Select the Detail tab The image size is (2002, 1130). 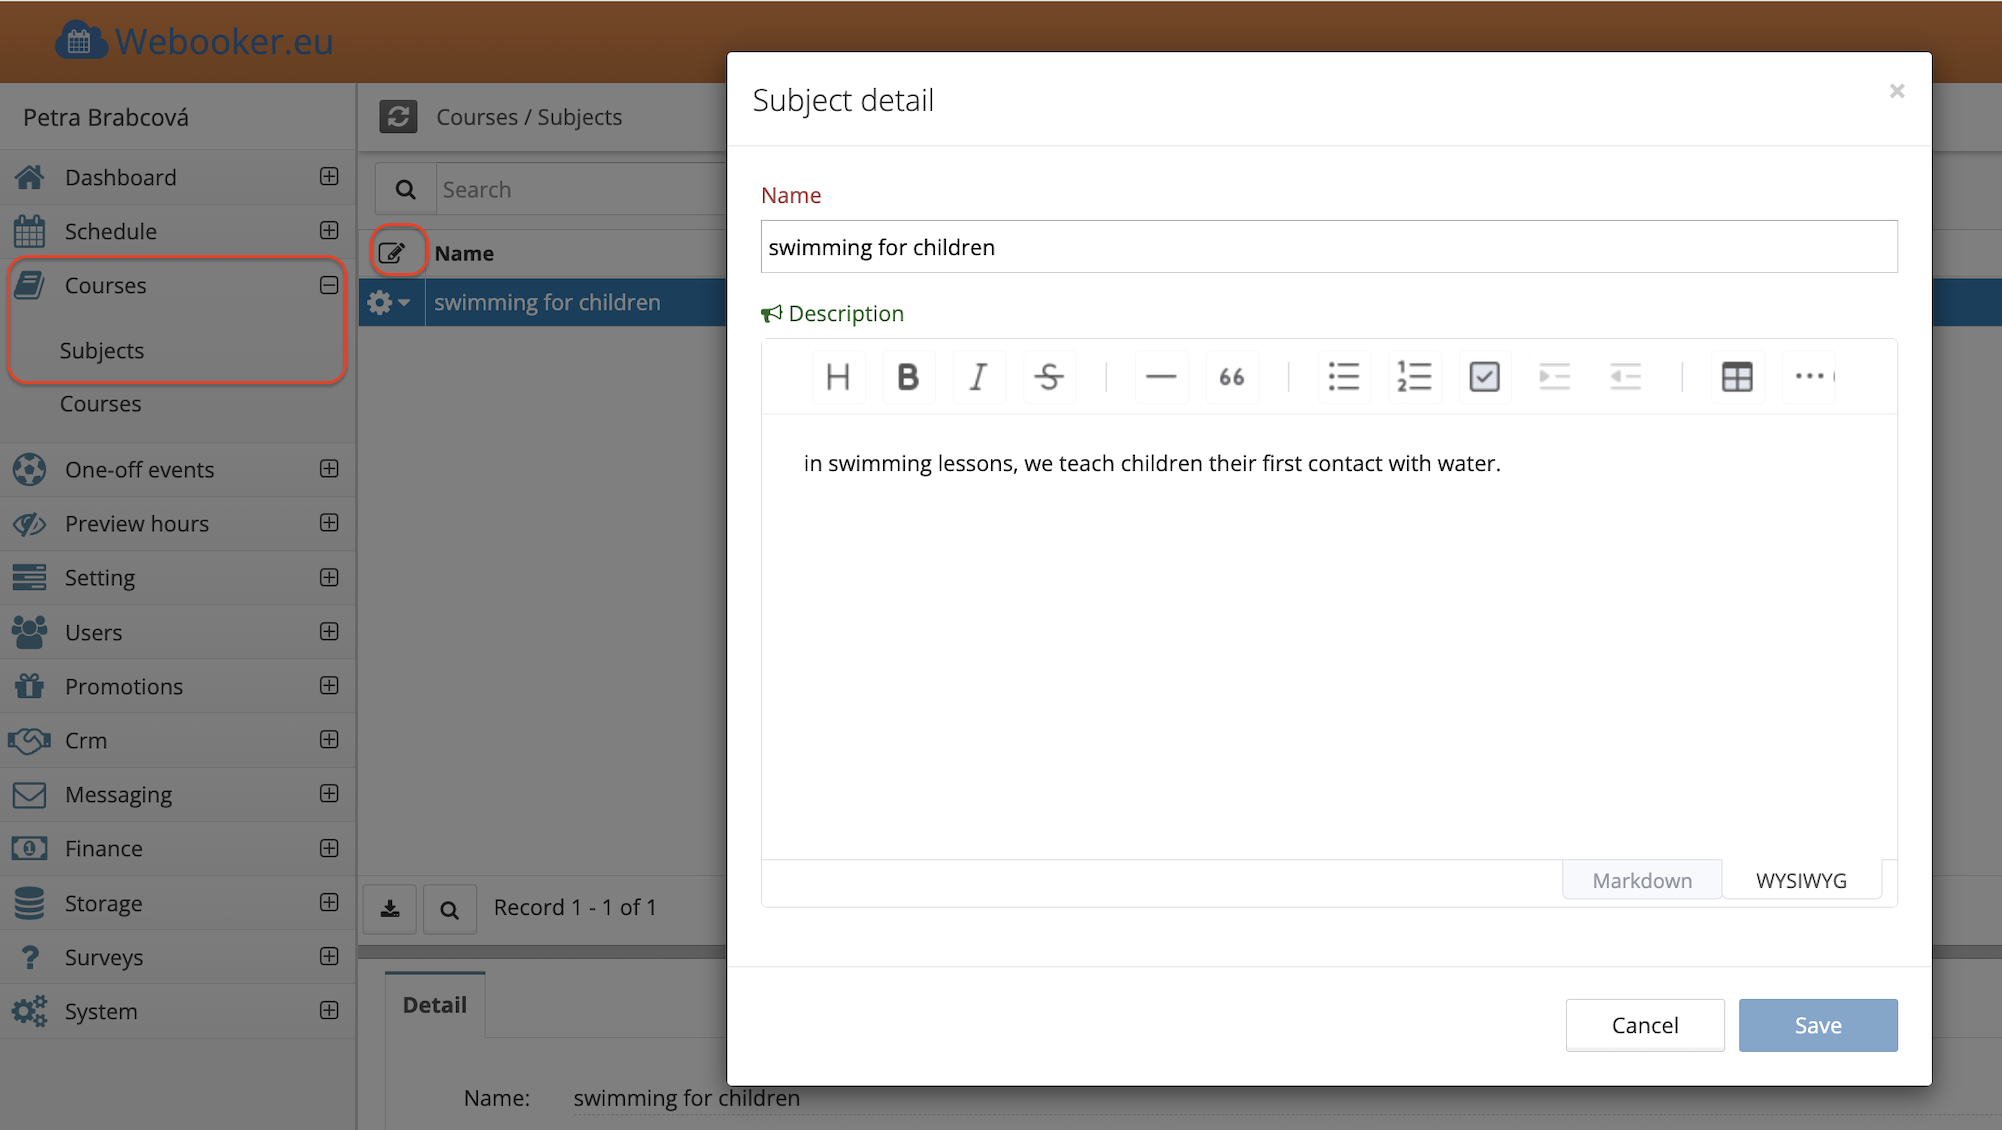434,1004
